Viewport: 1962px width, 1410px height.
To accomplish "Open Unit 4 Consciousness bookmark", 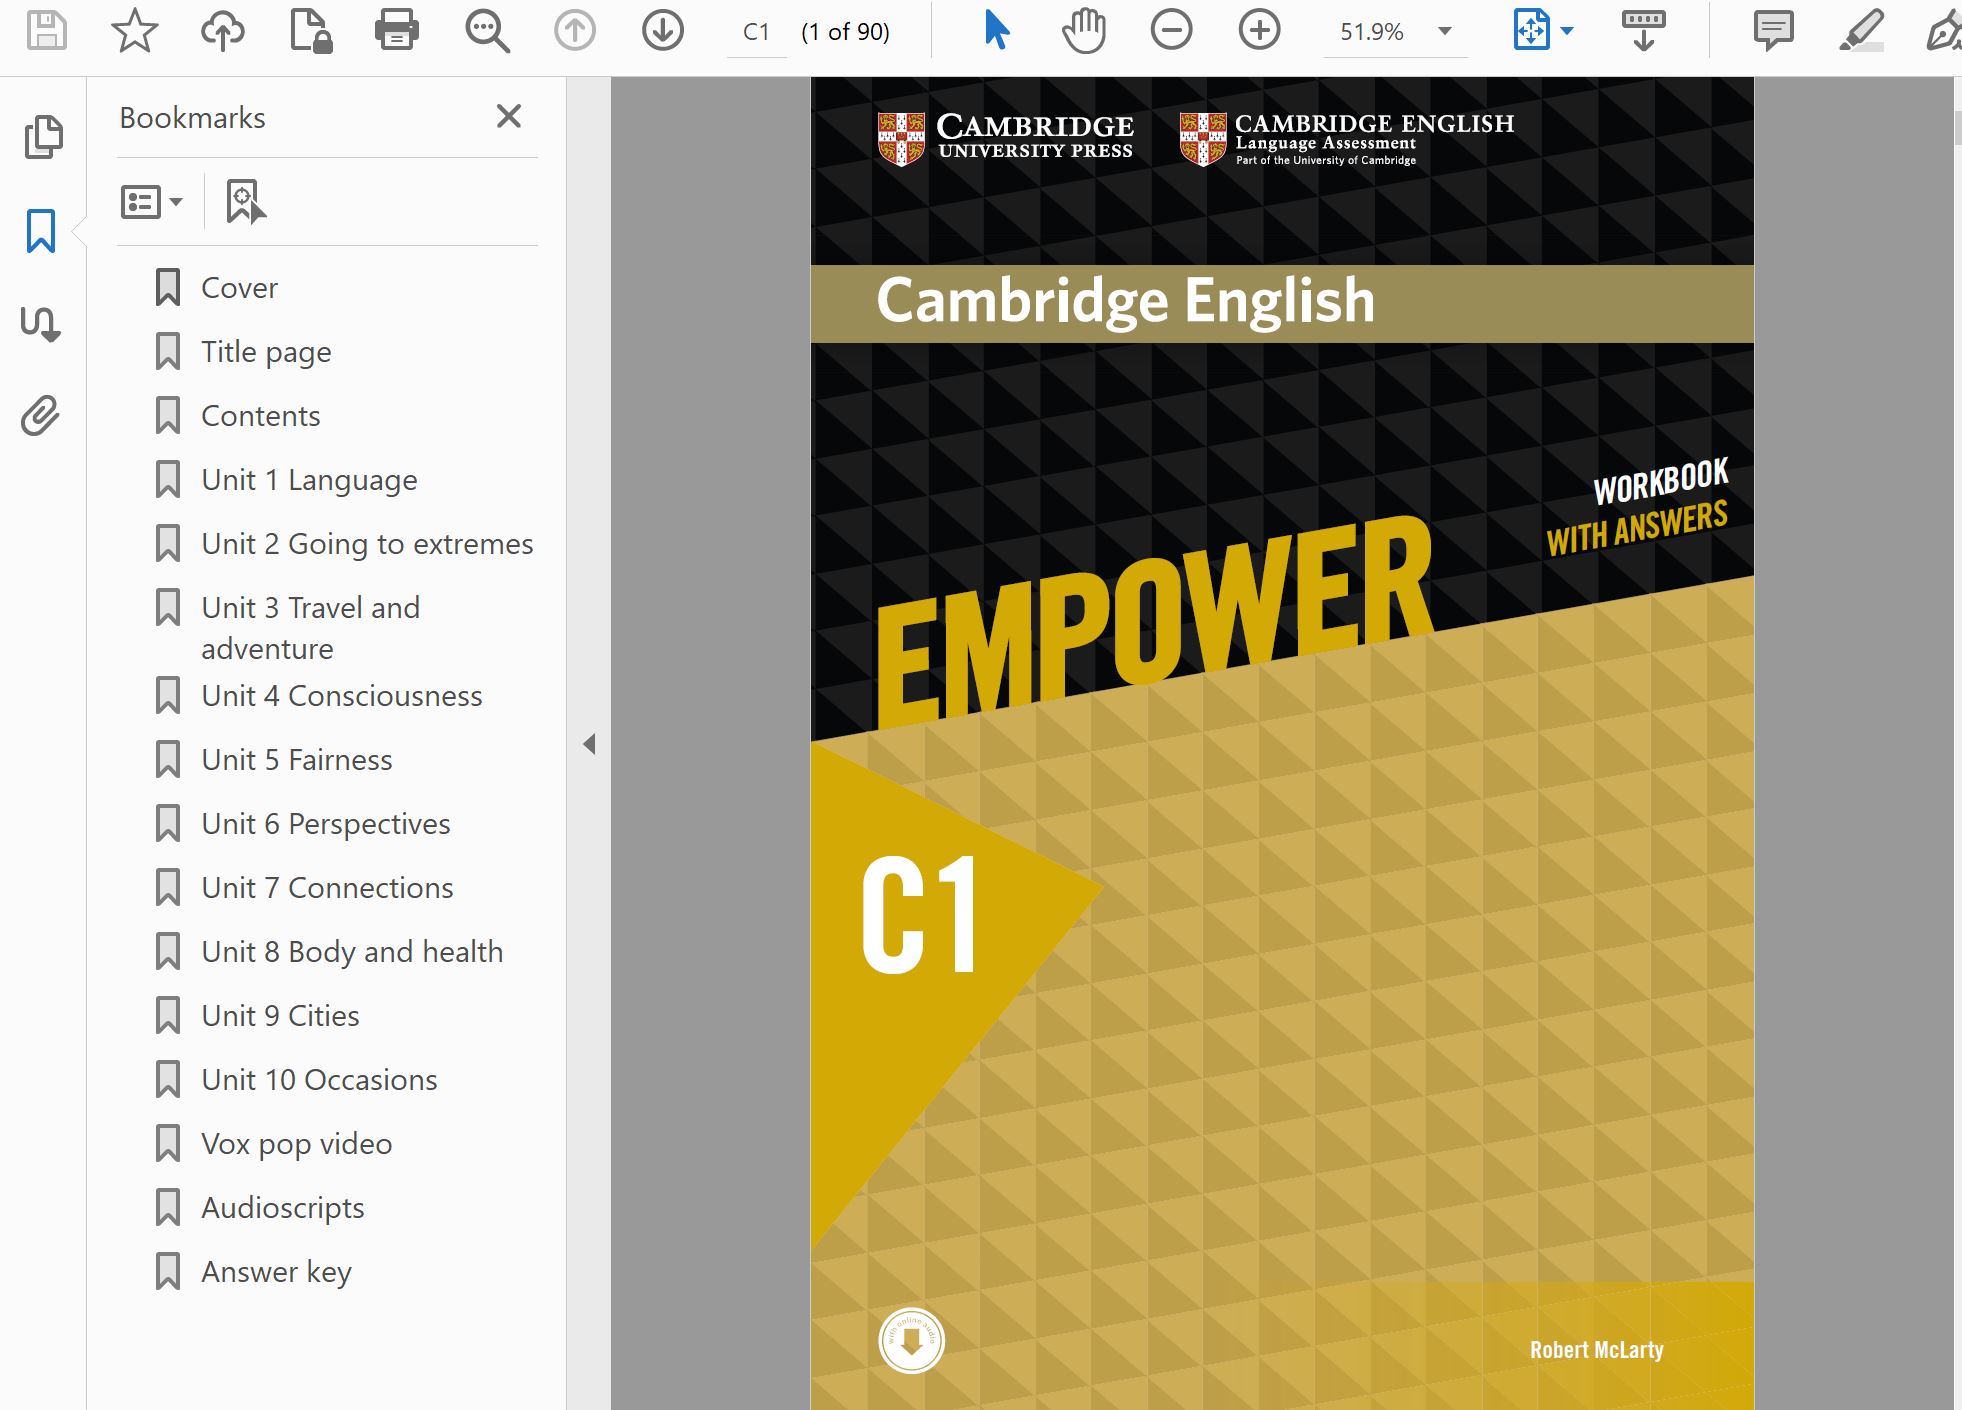I will 341,696.
